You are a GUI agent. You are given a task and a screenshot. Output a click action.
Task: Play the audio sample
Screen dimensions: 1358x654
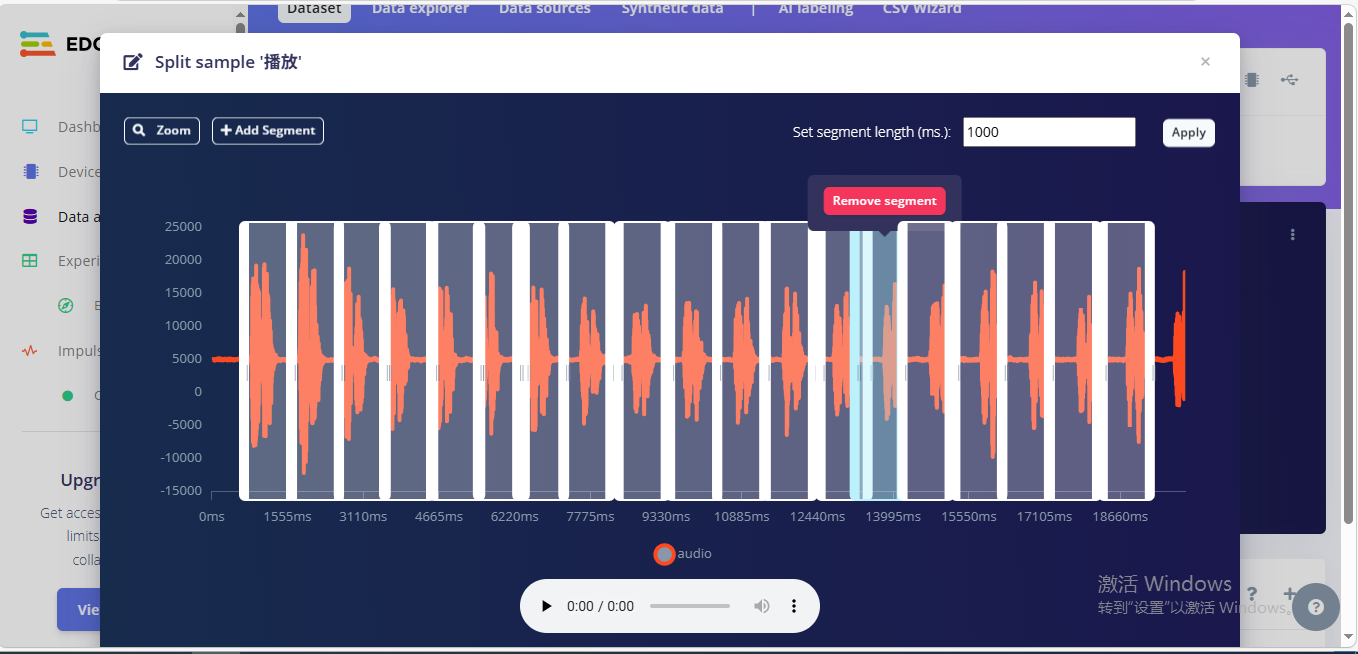coord(546,606)
